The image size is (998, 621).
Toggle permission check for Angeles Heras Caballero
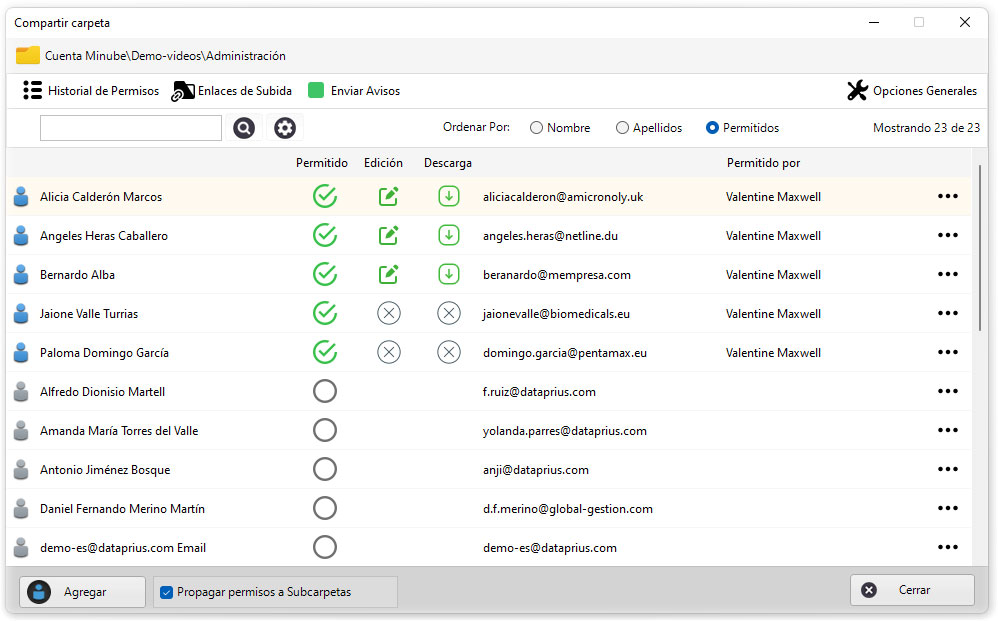coord(325,235)
